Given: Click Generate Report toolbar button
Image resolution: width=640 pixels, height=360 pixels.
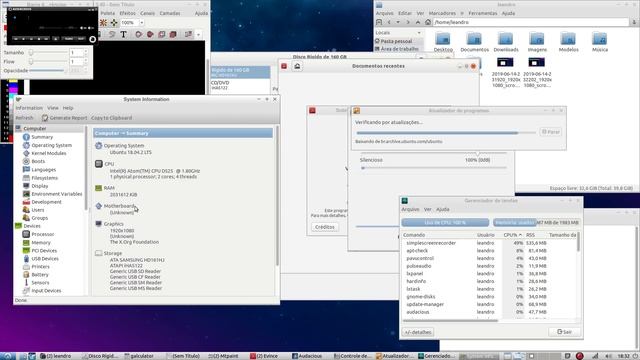Looking at the screenshot, I should click(x=64, y=118).
